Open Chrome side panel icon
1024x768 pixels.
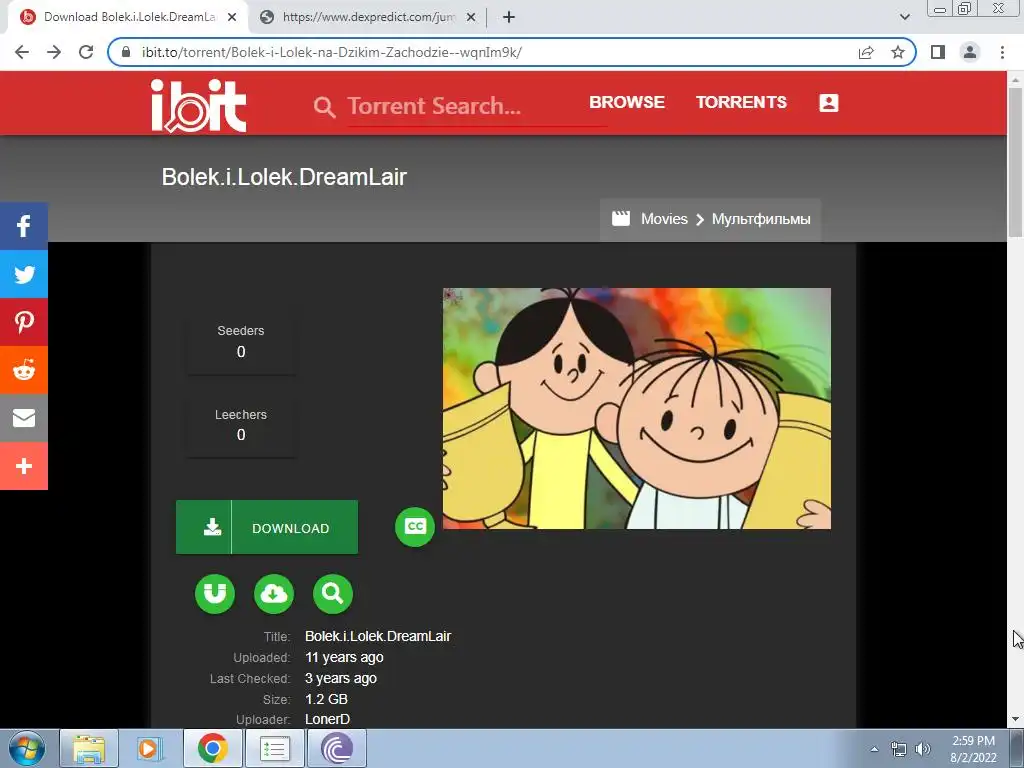938,52
